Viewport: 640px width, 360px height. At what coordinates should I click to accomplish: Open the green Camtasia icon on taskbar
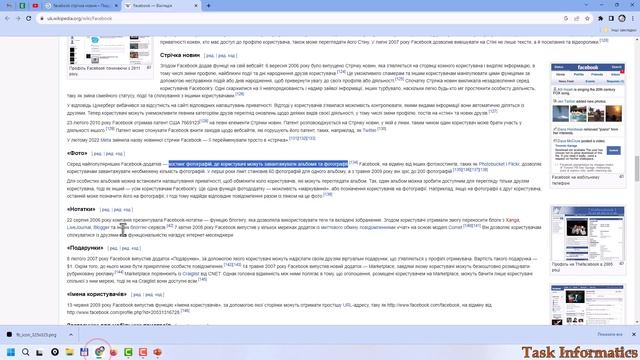pyautogui.click(x=128, y=352)
